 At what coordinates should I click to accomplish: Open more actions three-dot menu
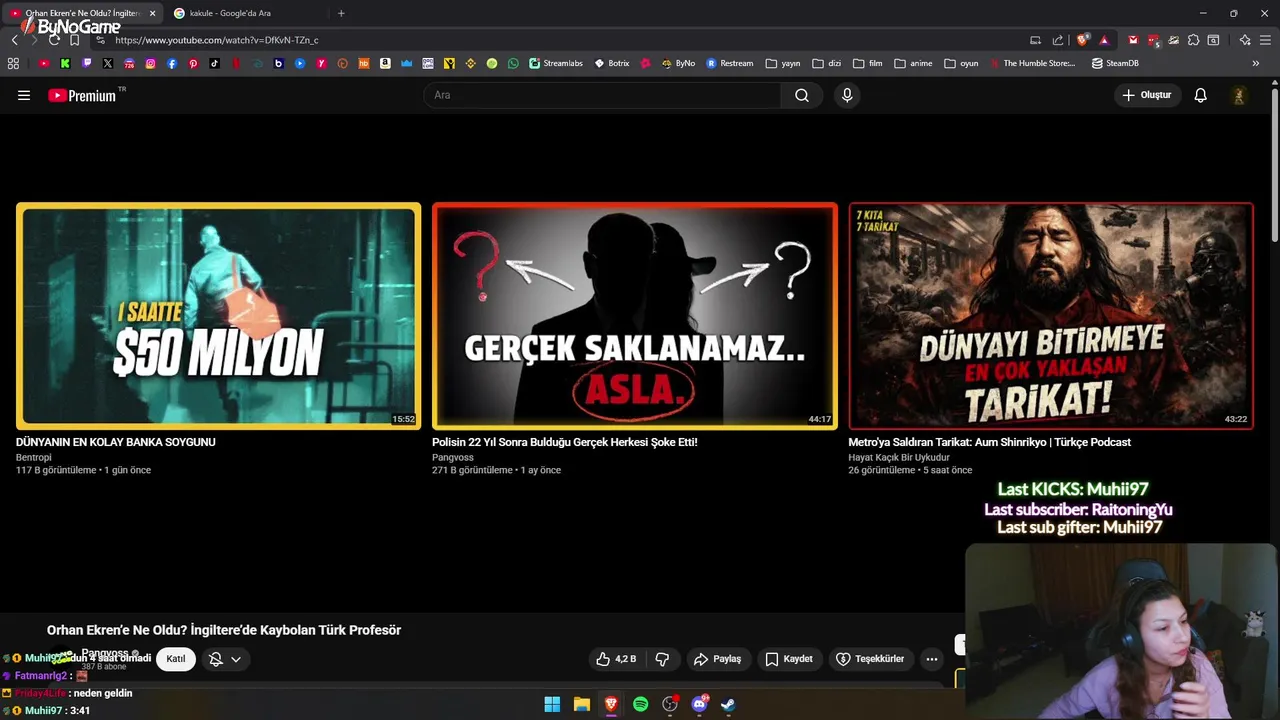click(931, 659)
